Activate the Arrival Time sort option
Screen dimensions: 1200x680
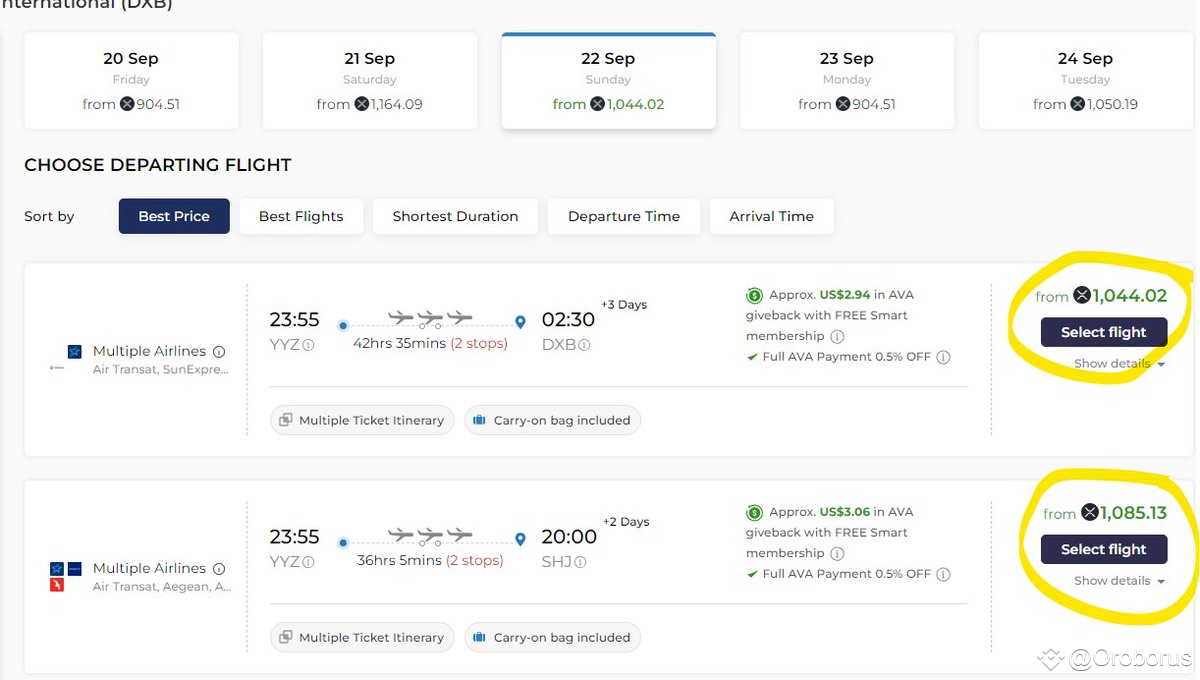(x=771, y=215)
